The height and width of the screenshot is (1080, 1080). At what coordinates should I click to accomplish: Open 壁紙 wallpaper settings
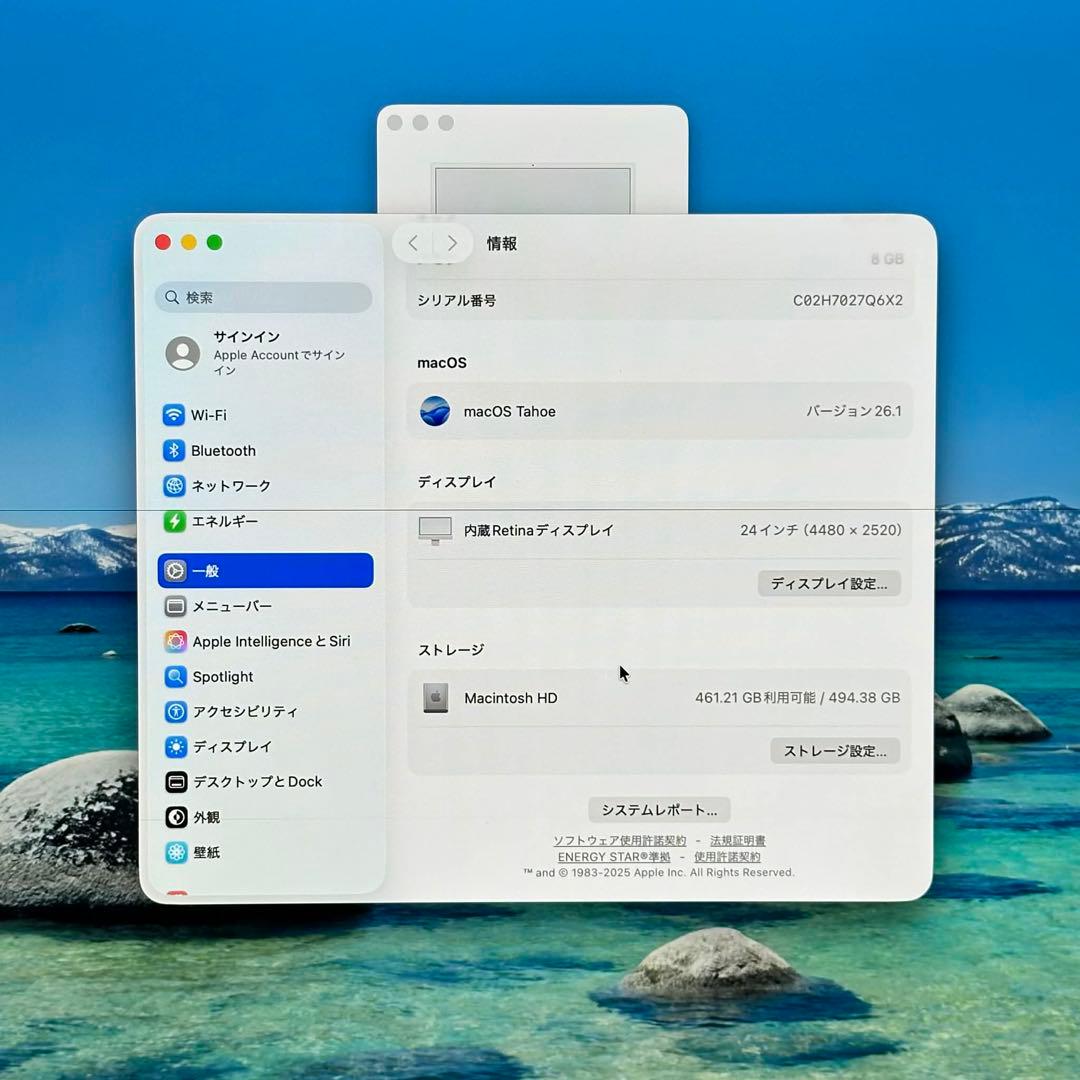click(177, 852)
